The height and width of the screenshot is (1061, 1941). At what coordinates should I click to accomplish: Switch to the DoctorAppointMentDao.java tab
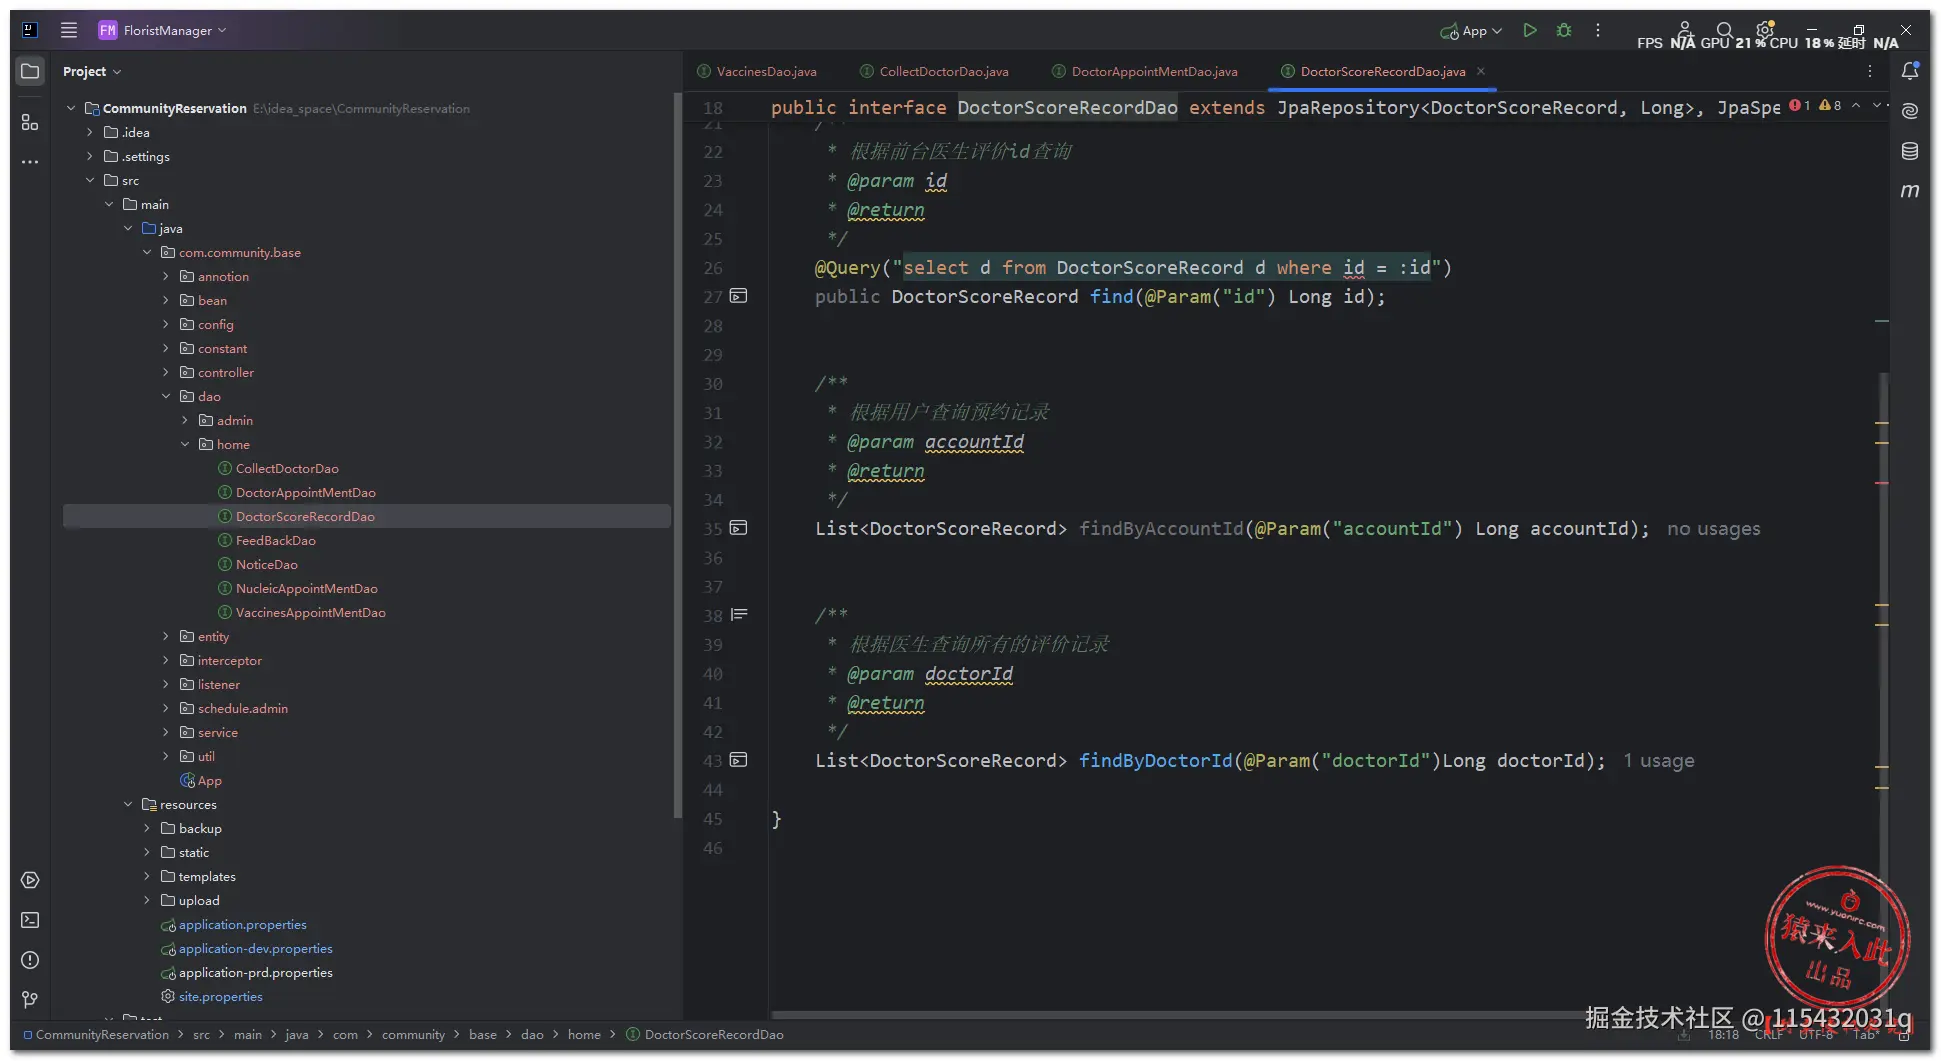click(x=1145, y=71)
